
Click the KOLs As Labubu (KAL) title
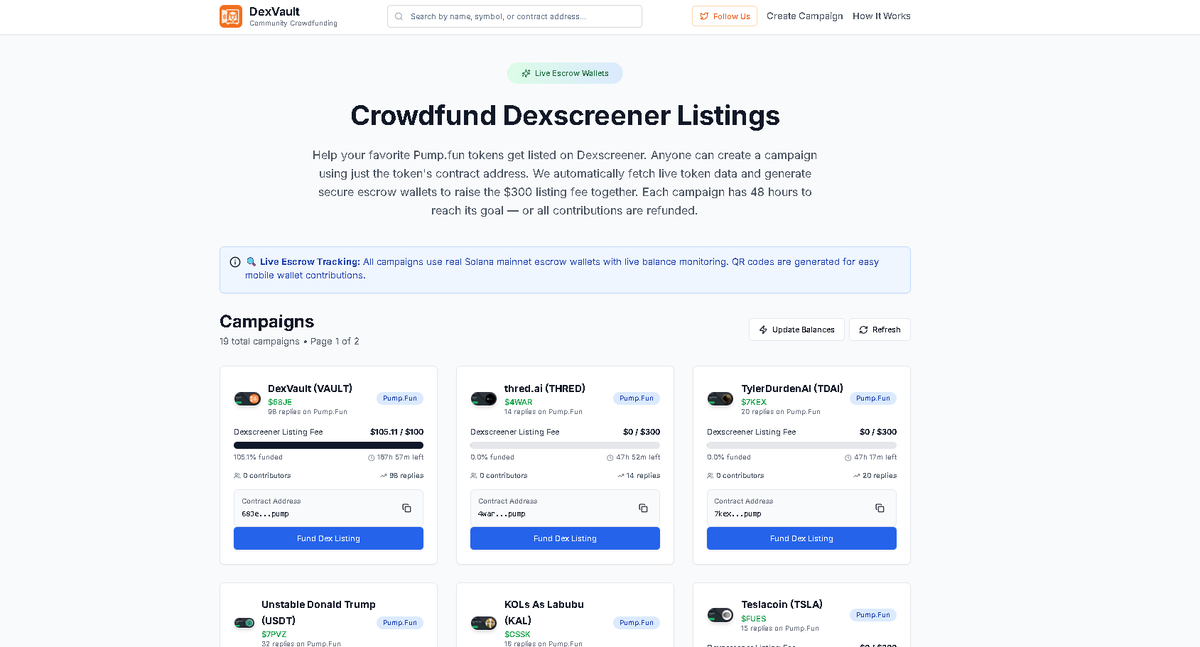544,612
